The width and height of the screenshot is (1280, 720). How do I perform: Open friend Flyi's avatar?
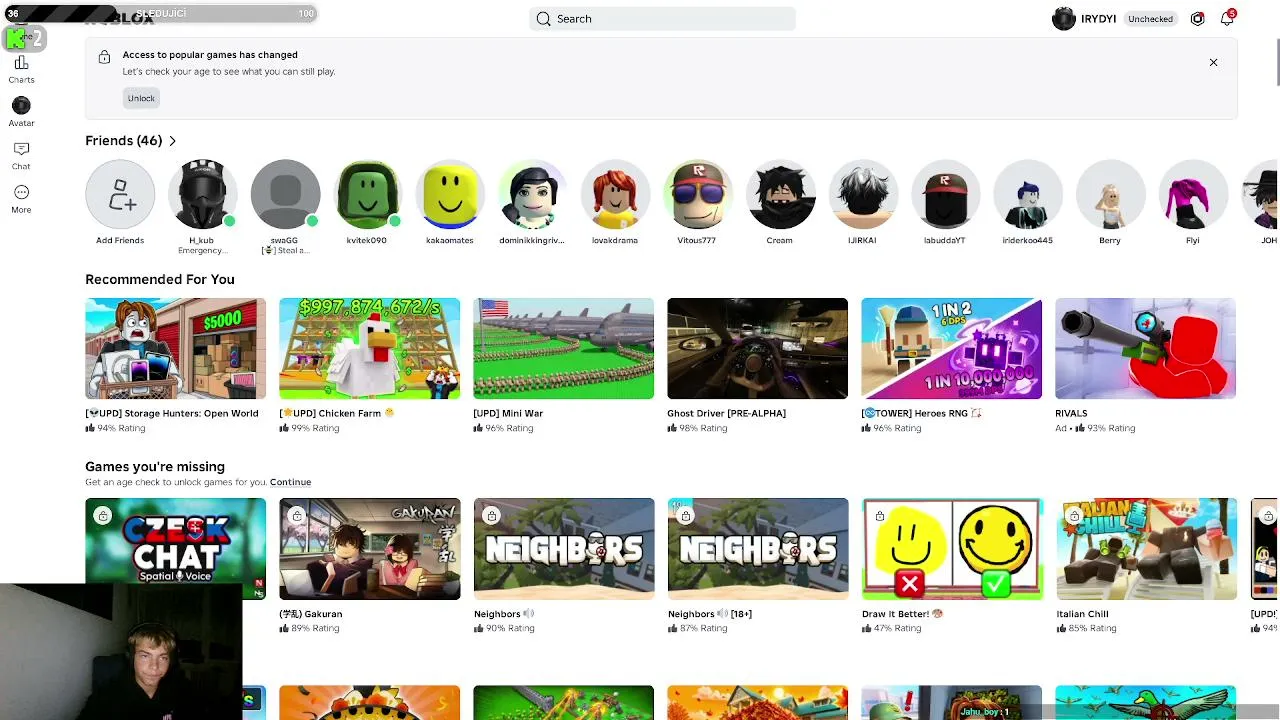coord(1192,194)
